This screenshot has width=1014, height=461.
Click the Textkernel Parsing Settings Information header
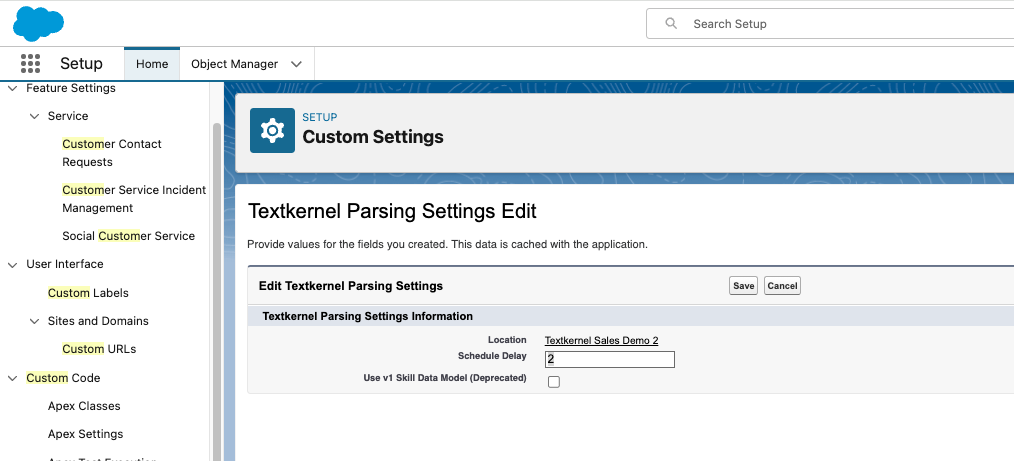click(367, 316)
